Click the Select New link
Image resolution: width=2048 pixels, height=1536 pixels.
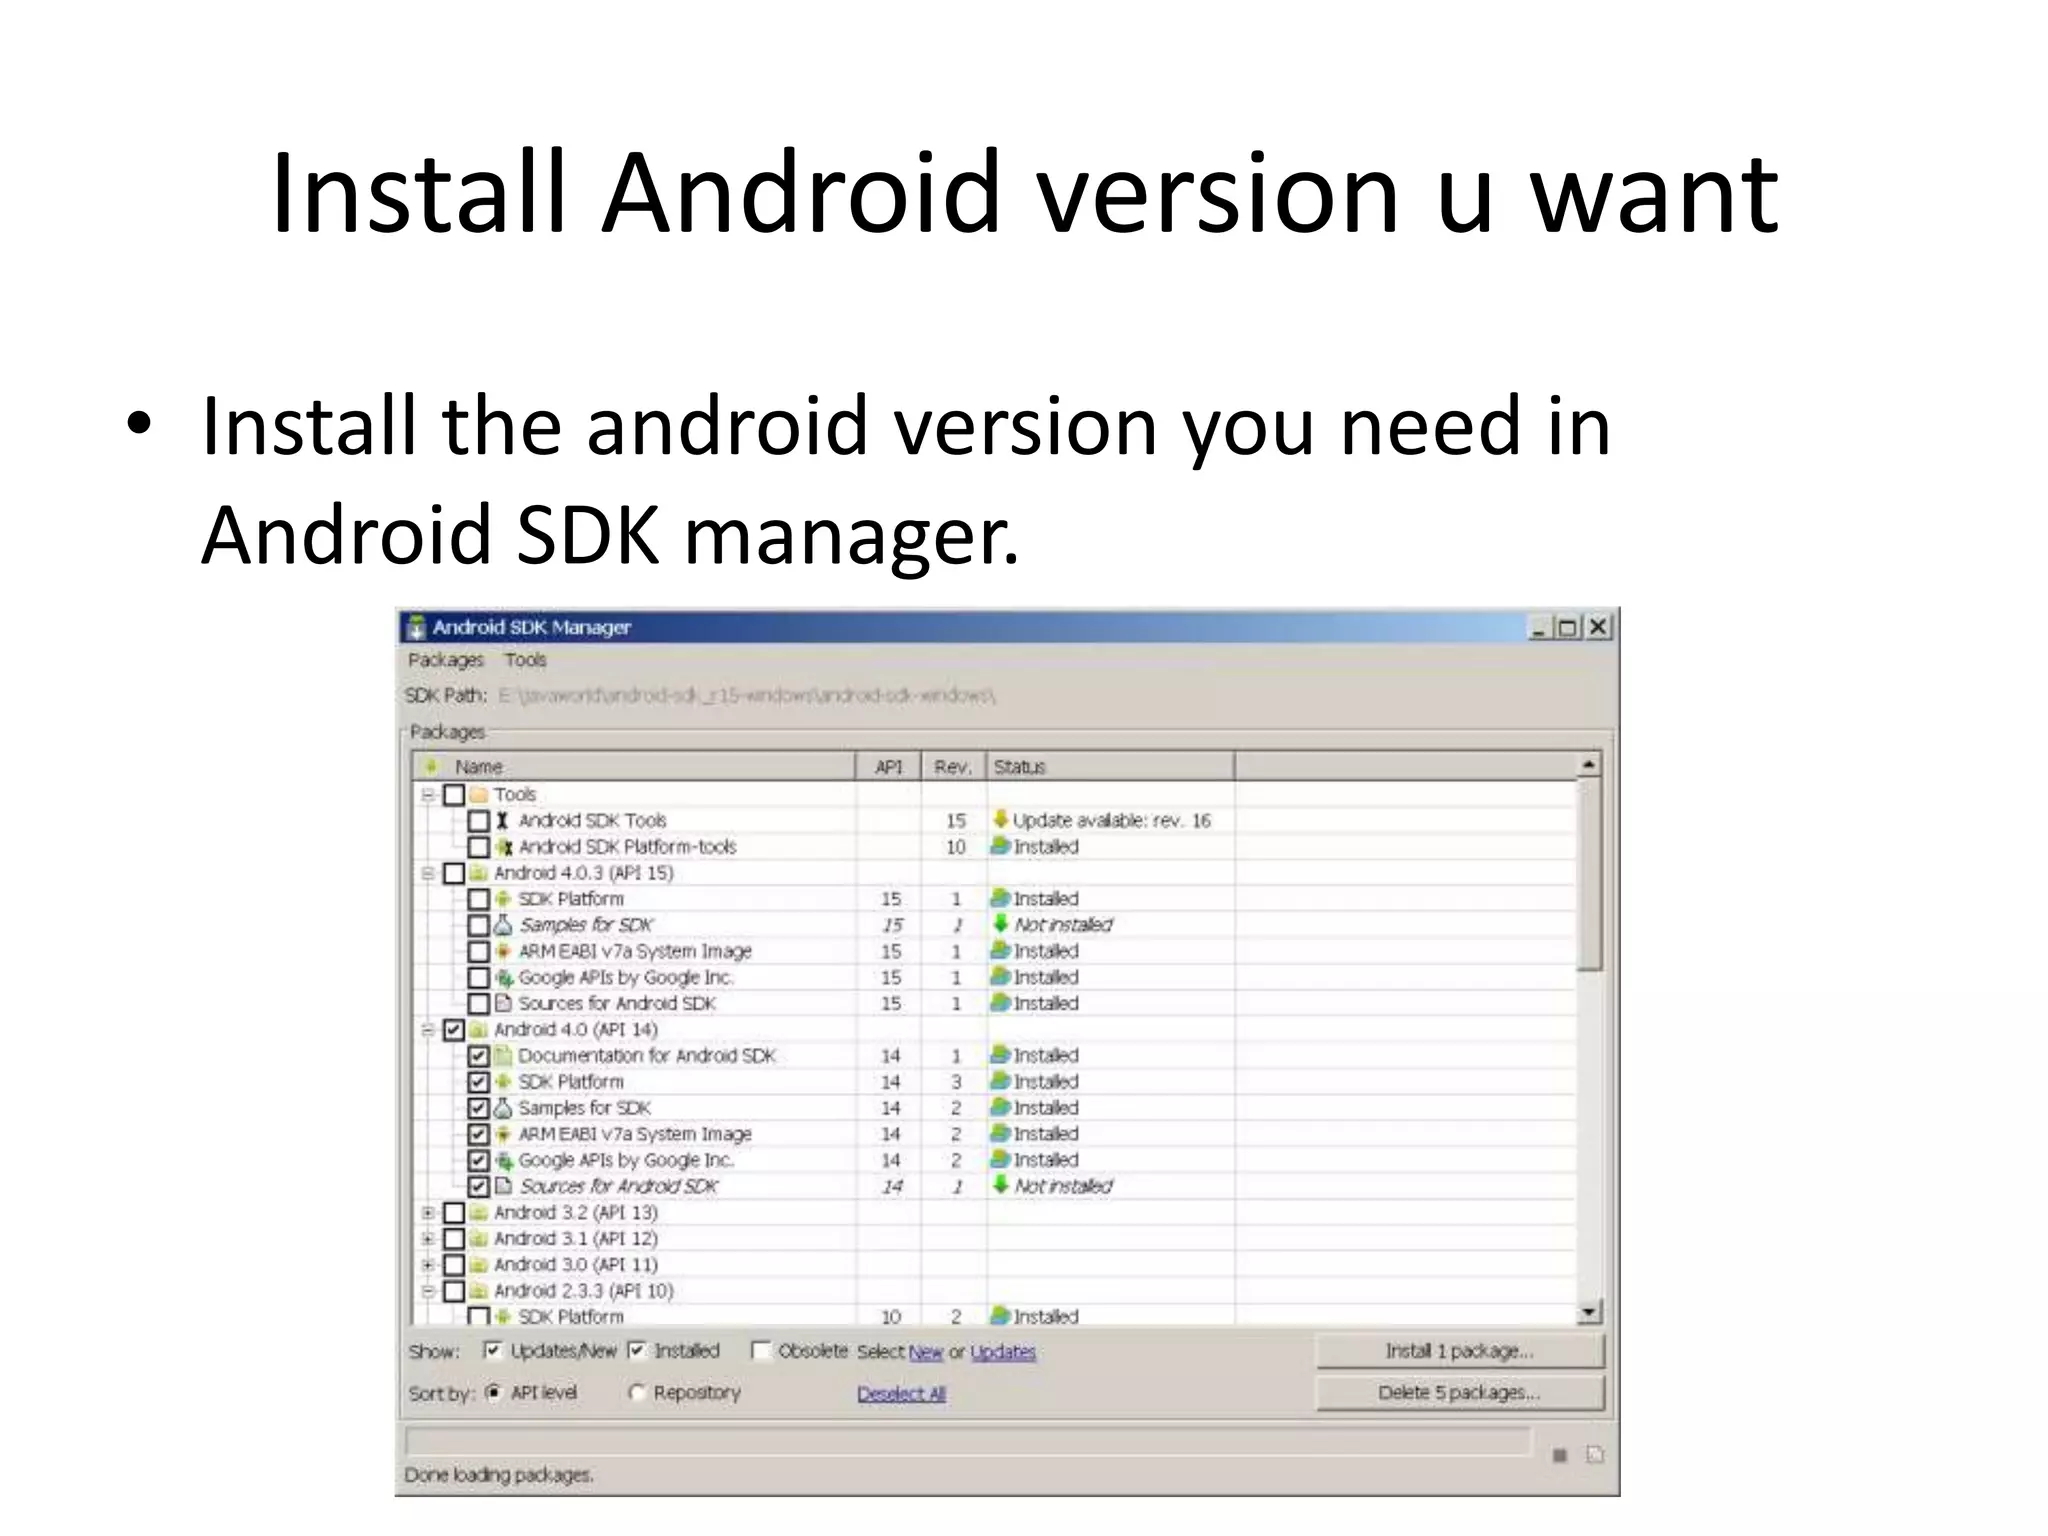(925, 1352)
